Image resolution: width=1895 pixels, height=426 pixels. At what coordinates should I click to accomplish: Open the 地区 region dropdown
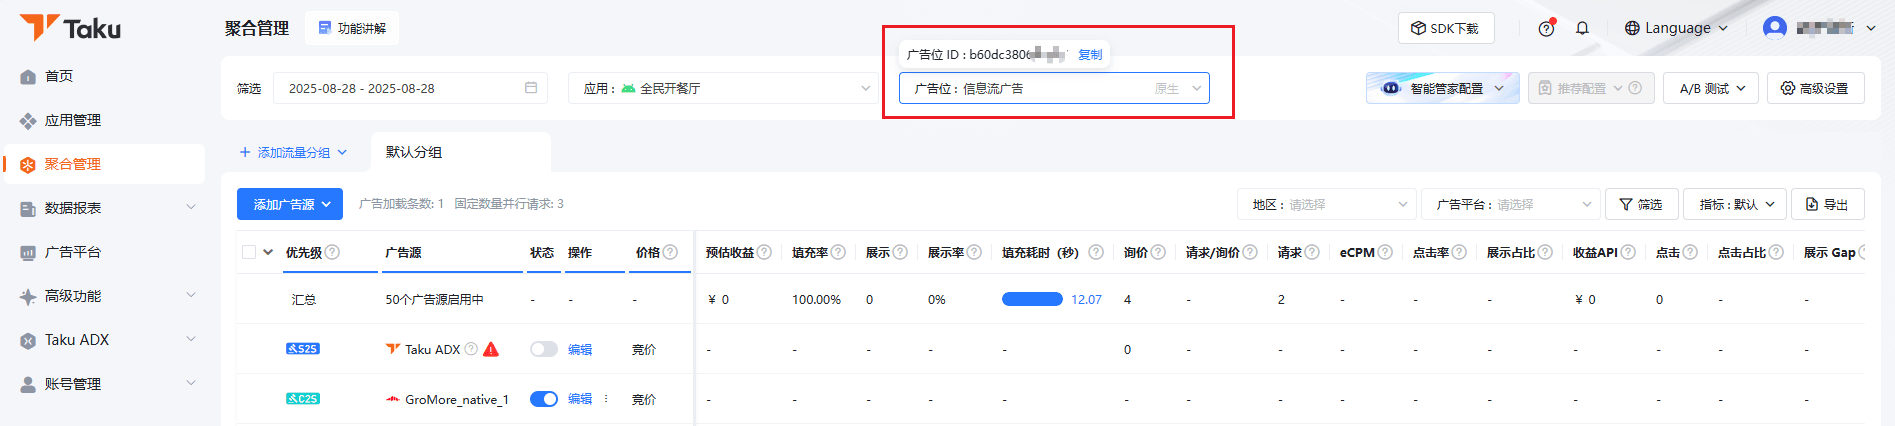pos(1326,204)
